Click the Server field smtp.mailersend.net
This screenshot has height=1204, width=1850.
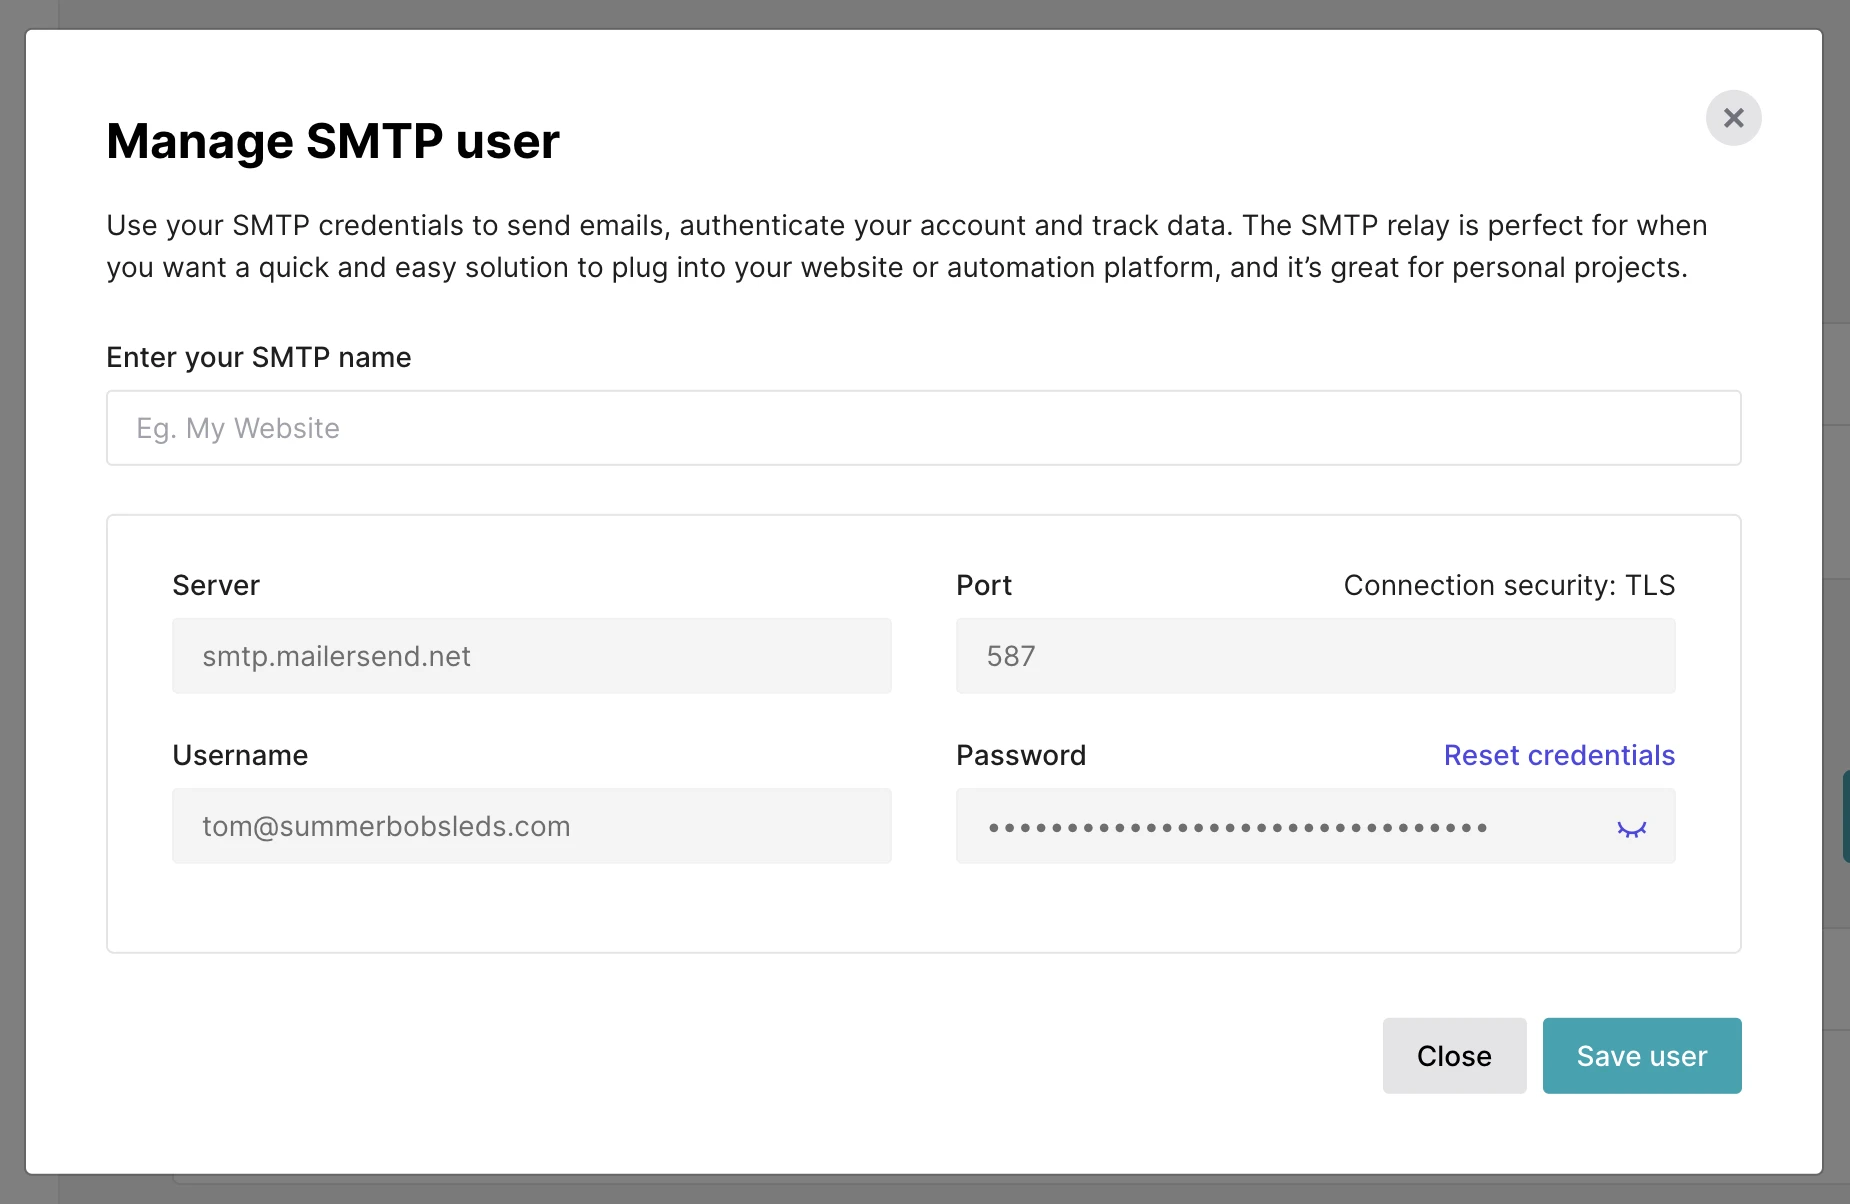coord(531,656)
